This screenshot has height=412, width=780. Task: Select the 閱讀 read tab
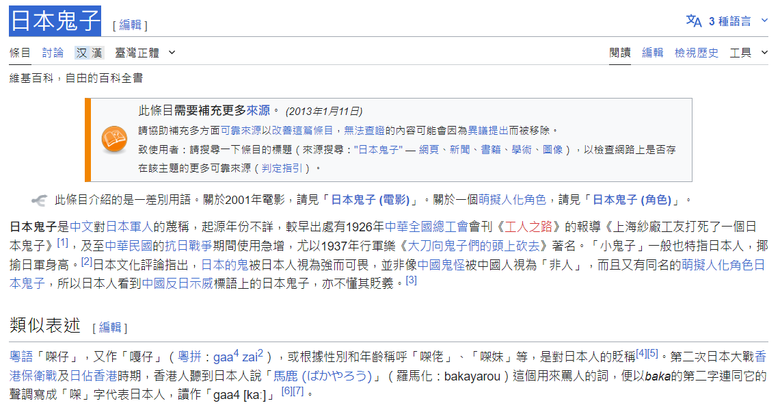tap(620, 53)
